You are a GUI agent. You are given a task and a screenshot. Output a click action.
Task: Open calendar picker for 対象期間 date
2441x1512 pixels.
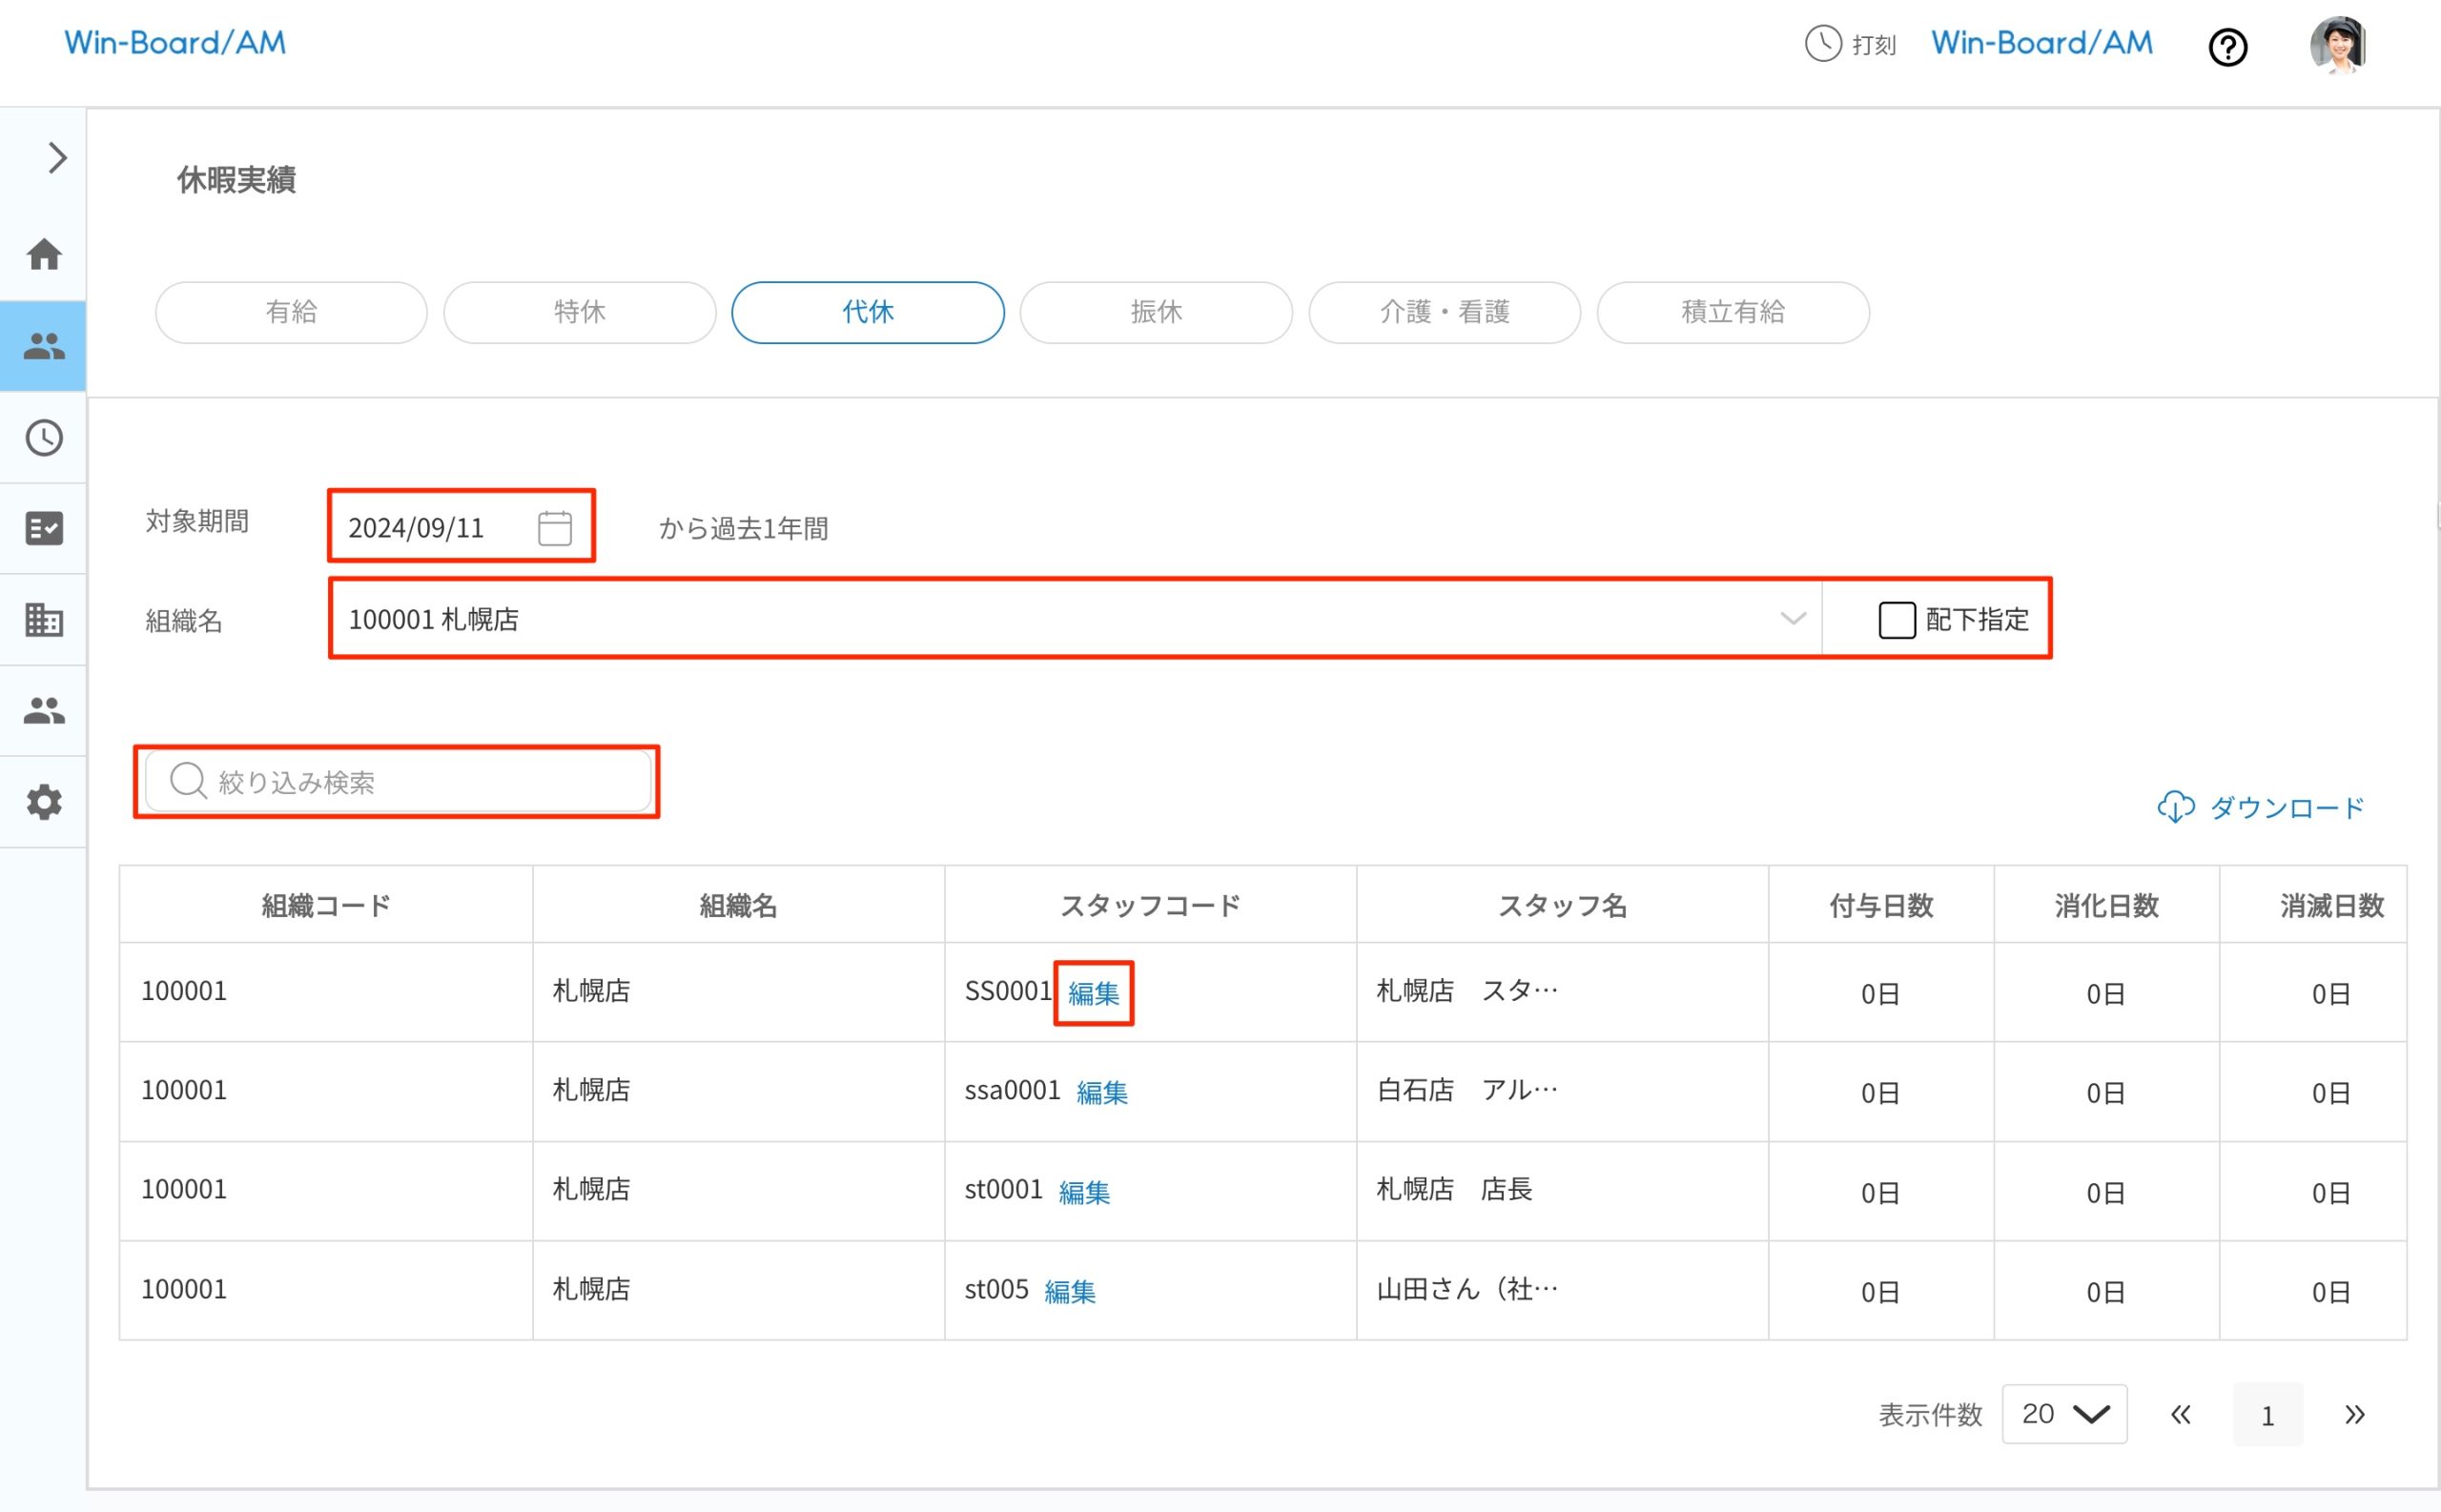(x=555, y=527)
